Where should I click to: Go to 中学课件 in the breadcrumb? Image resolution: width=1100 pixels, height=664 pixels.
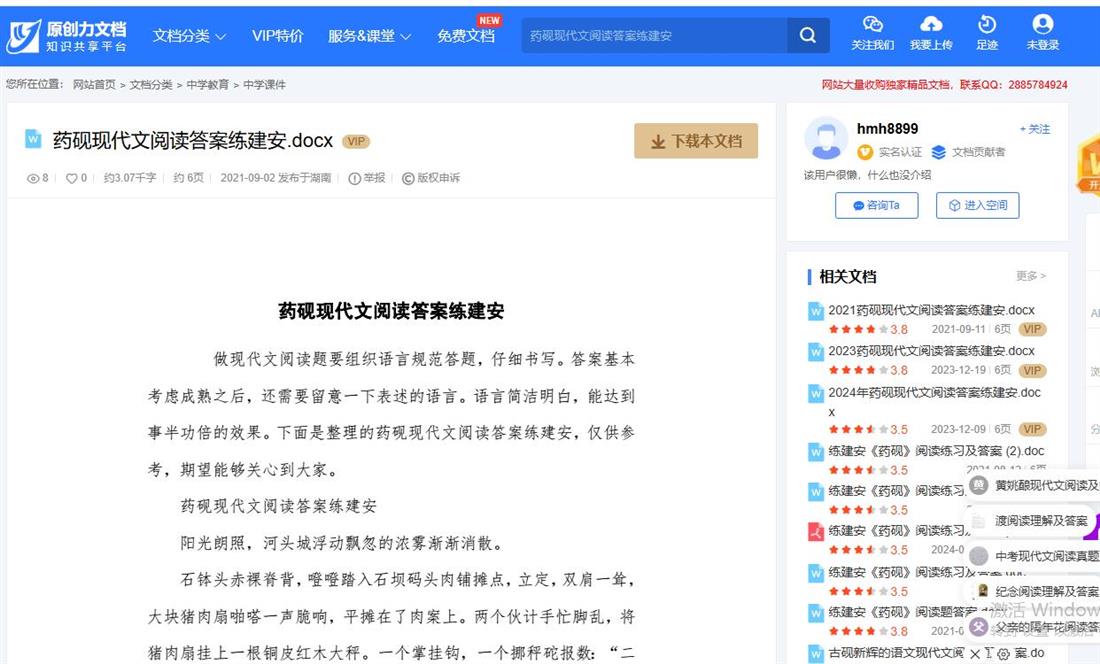coord(264,85)
